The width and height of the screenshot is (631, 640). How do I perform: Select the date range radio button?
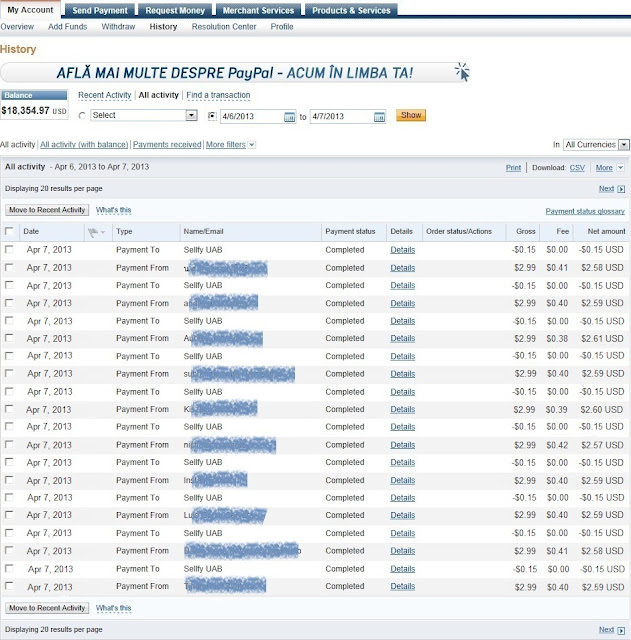click(212, 116)
